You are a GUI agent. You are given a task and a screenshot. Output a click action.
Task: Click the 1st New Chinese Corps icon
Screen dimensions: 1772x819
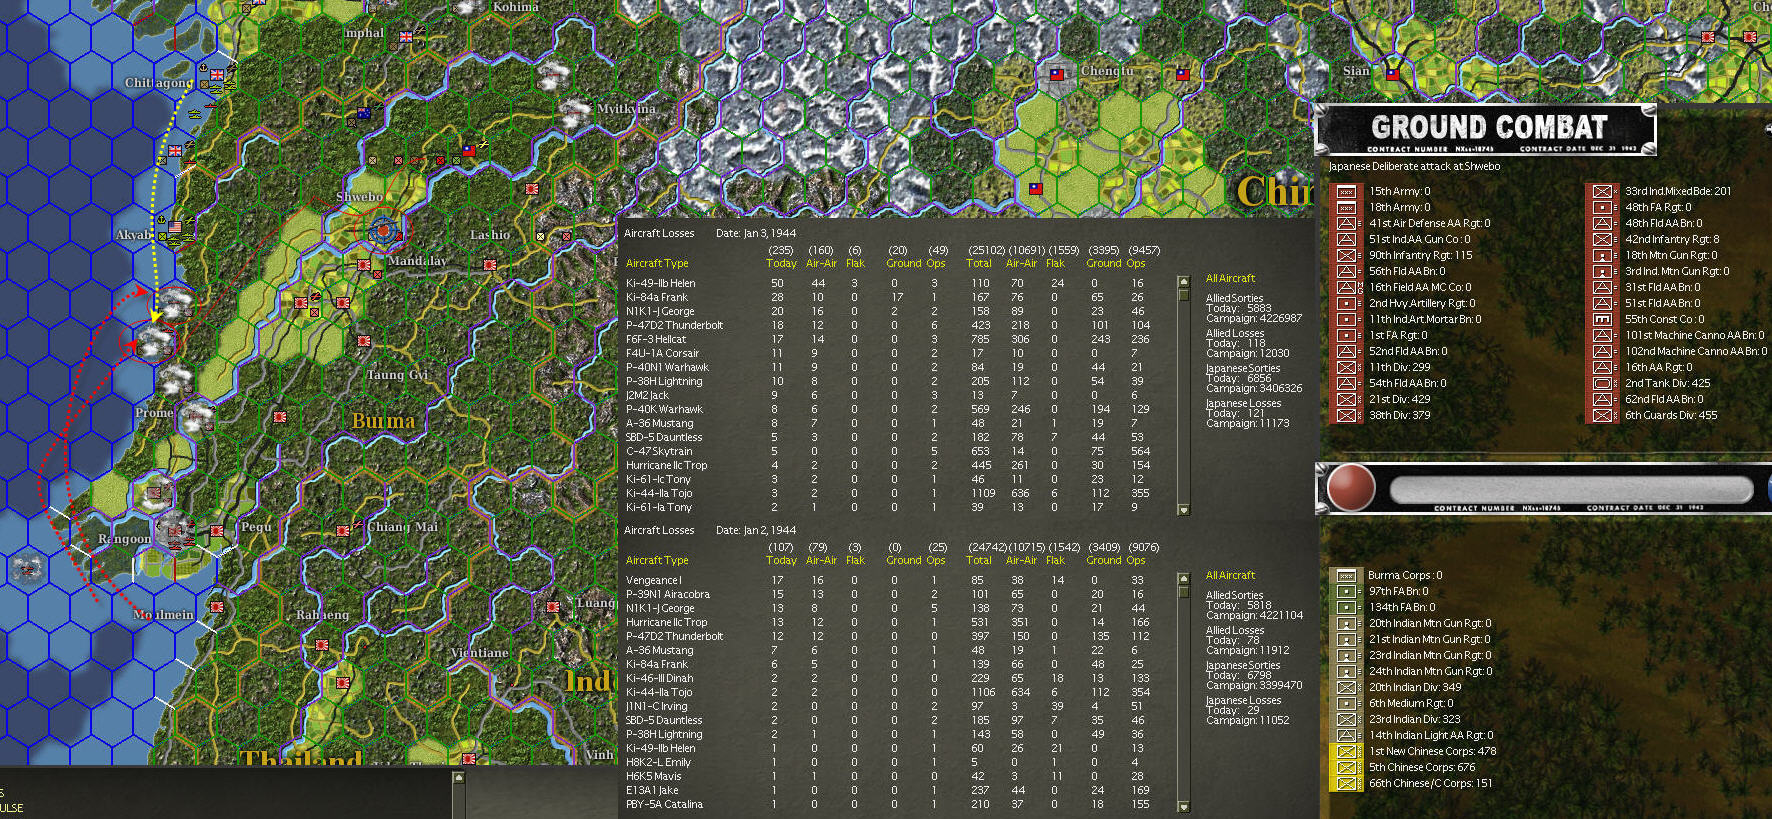coord(1346,751)
